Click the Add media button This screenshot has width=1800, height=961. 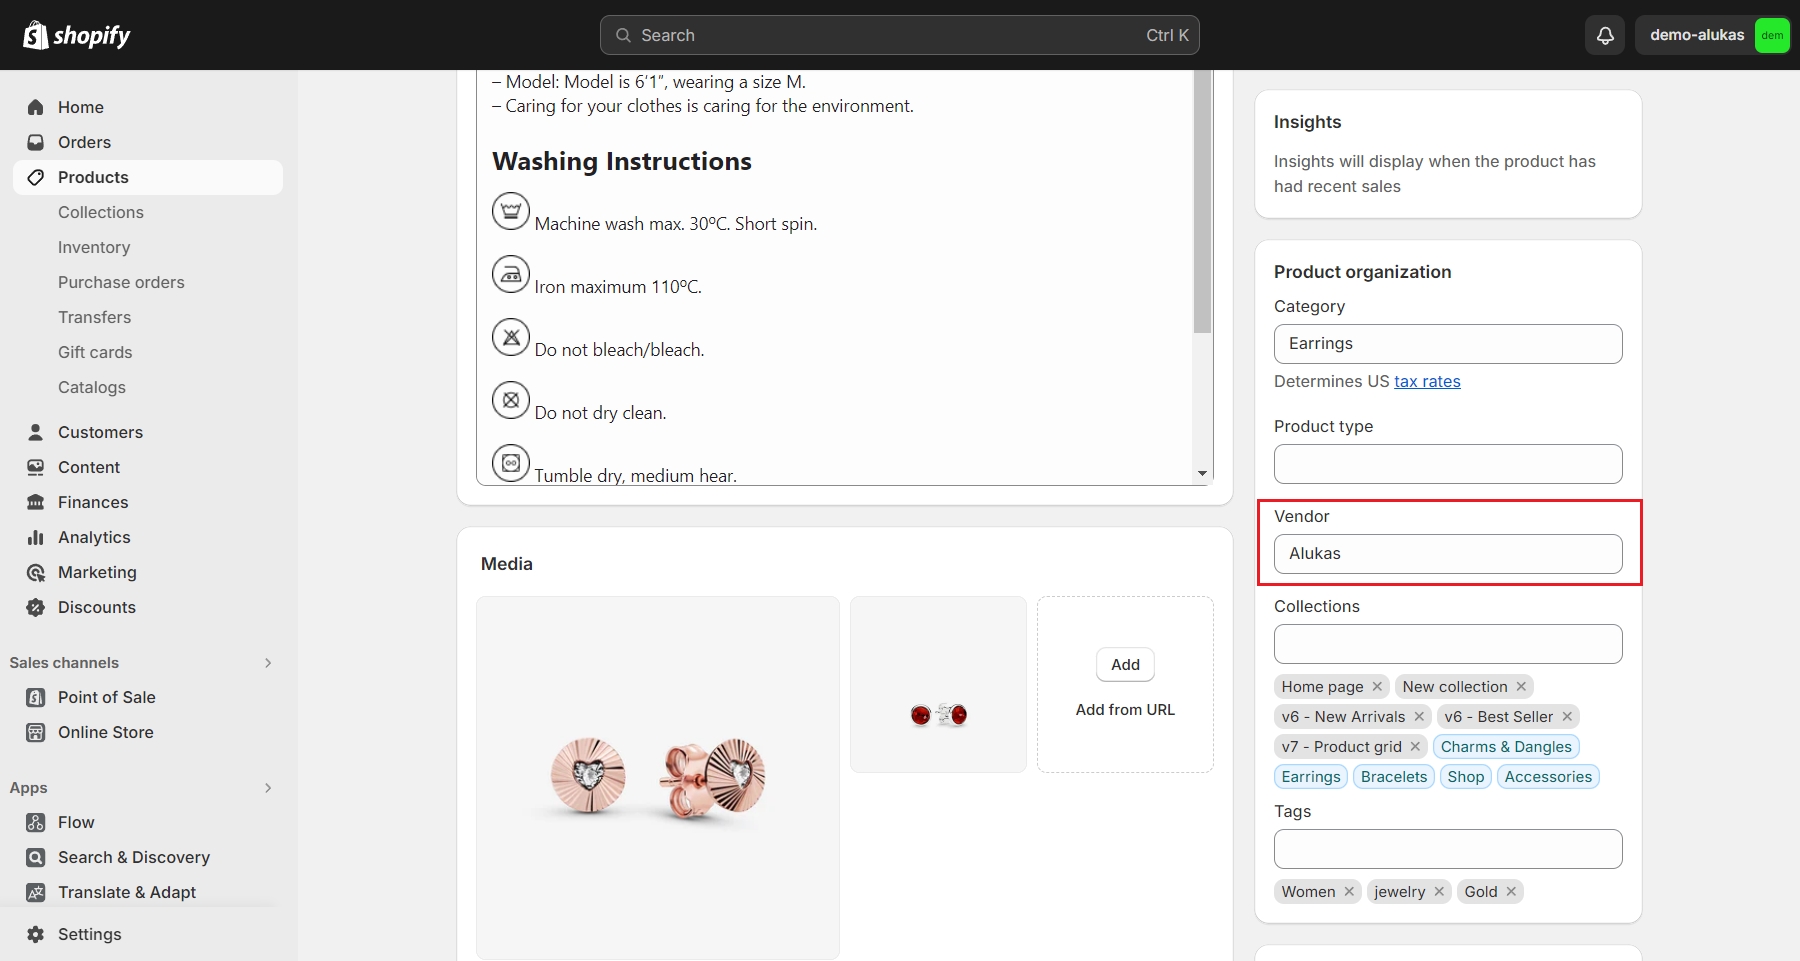(1125, 665)
